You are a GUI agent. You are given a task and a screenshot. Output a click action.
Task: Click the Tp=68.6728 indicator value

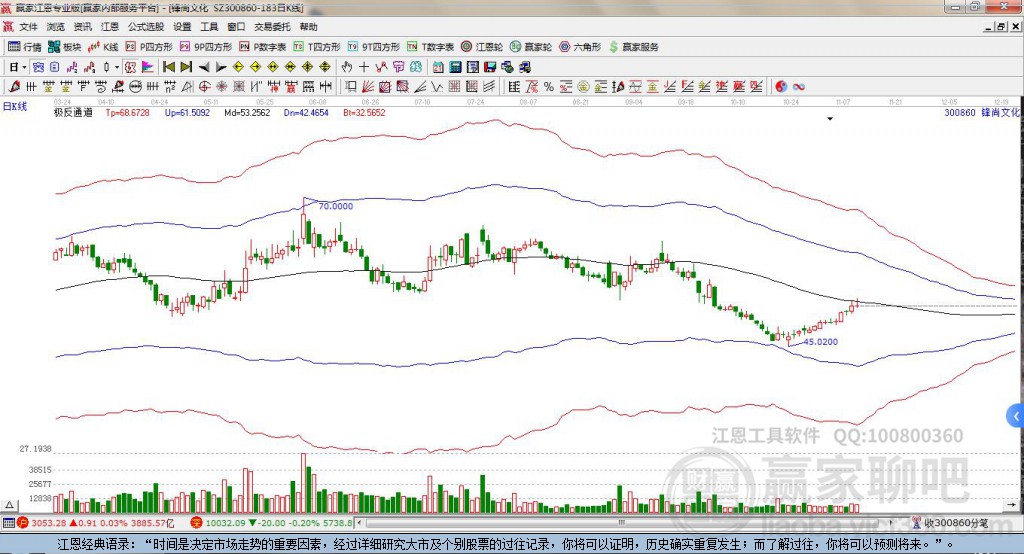pos(127,112)
